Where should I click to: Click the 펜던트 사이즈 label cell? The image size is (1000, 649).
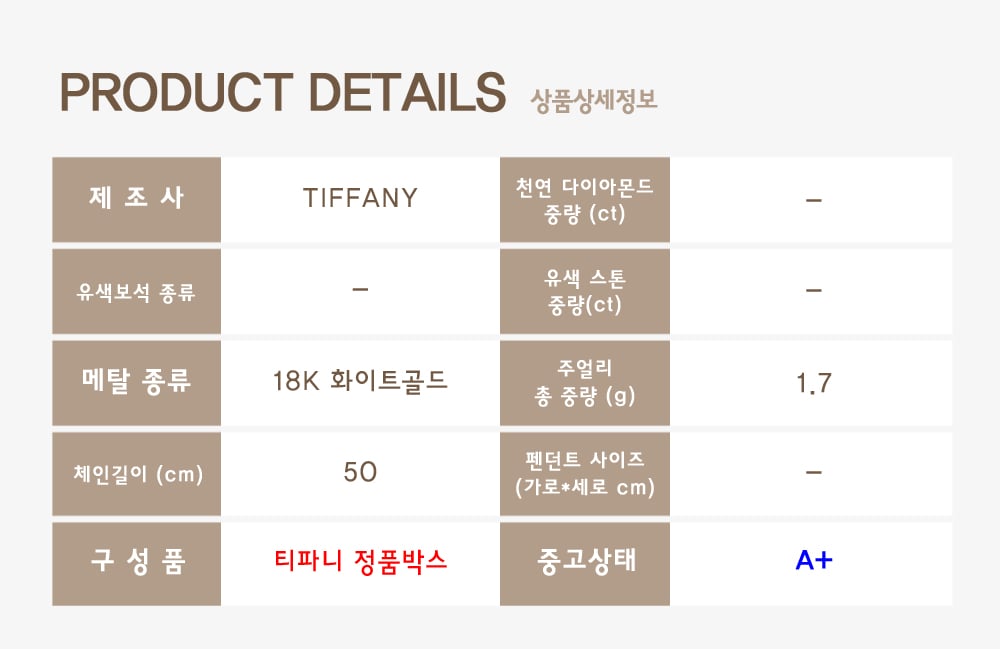point(585,474)
